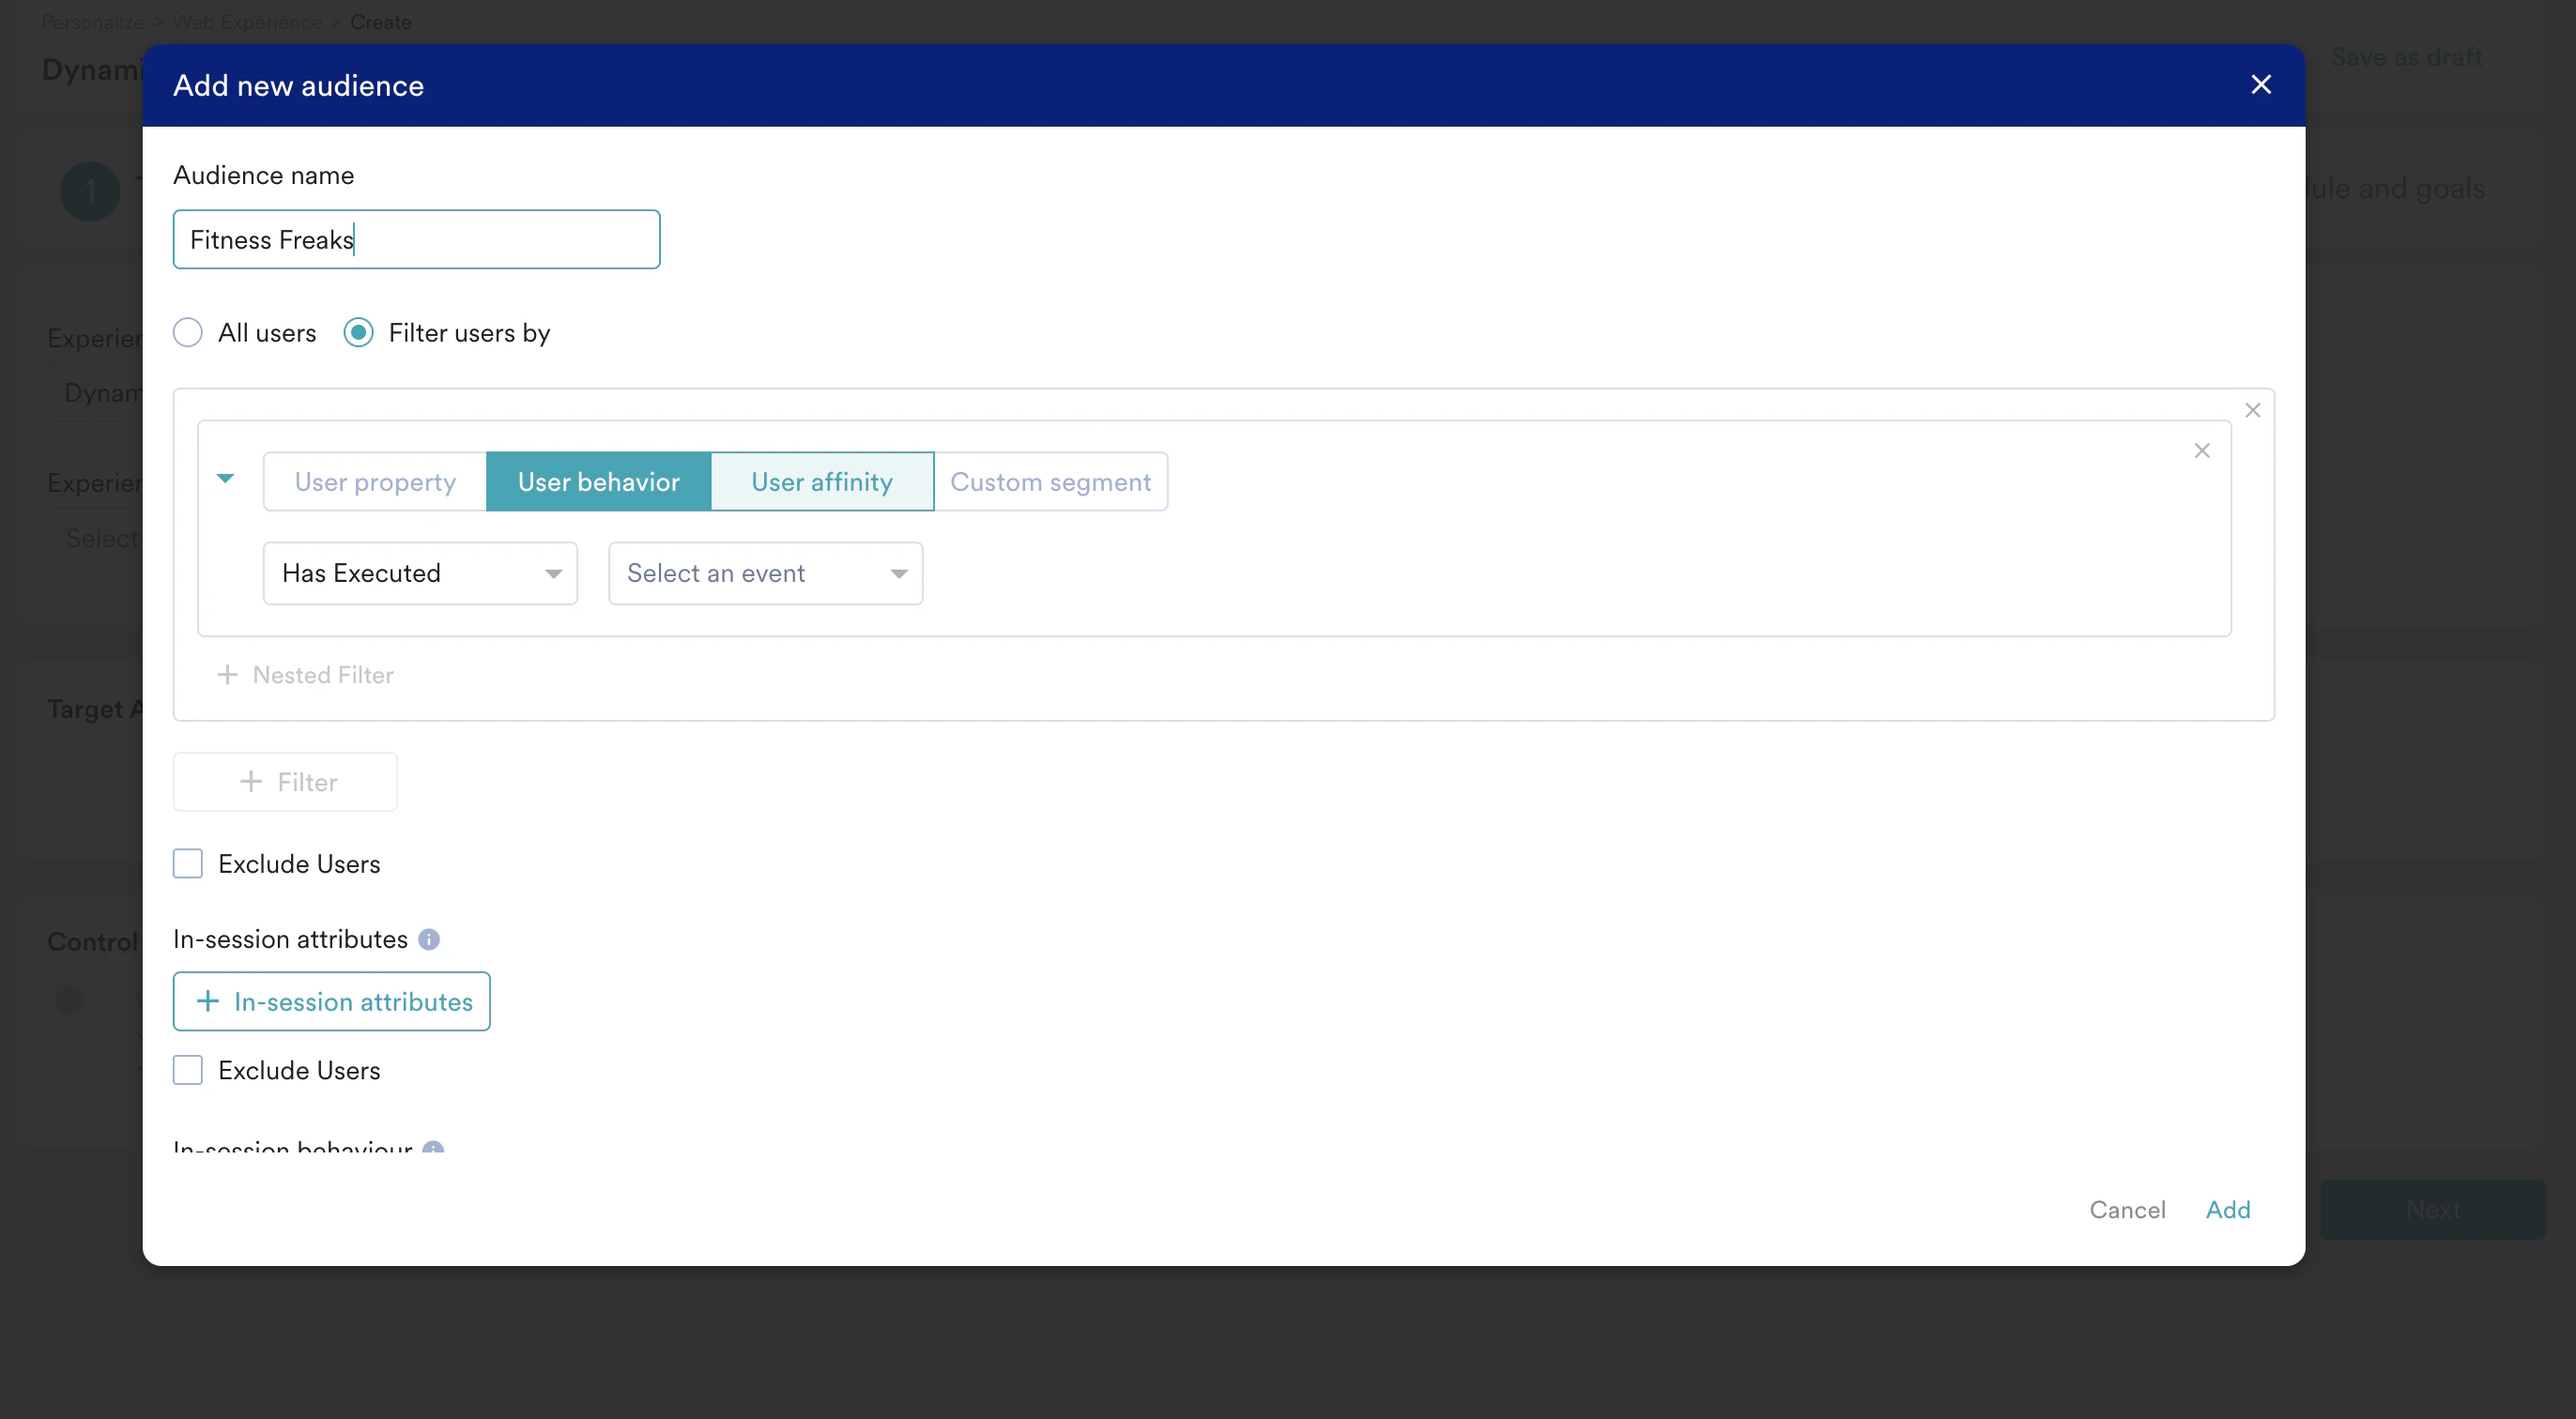The image size is (2576, 1419).
Task: Select the Filter users by radio
Action: click(x=359, y=333)
